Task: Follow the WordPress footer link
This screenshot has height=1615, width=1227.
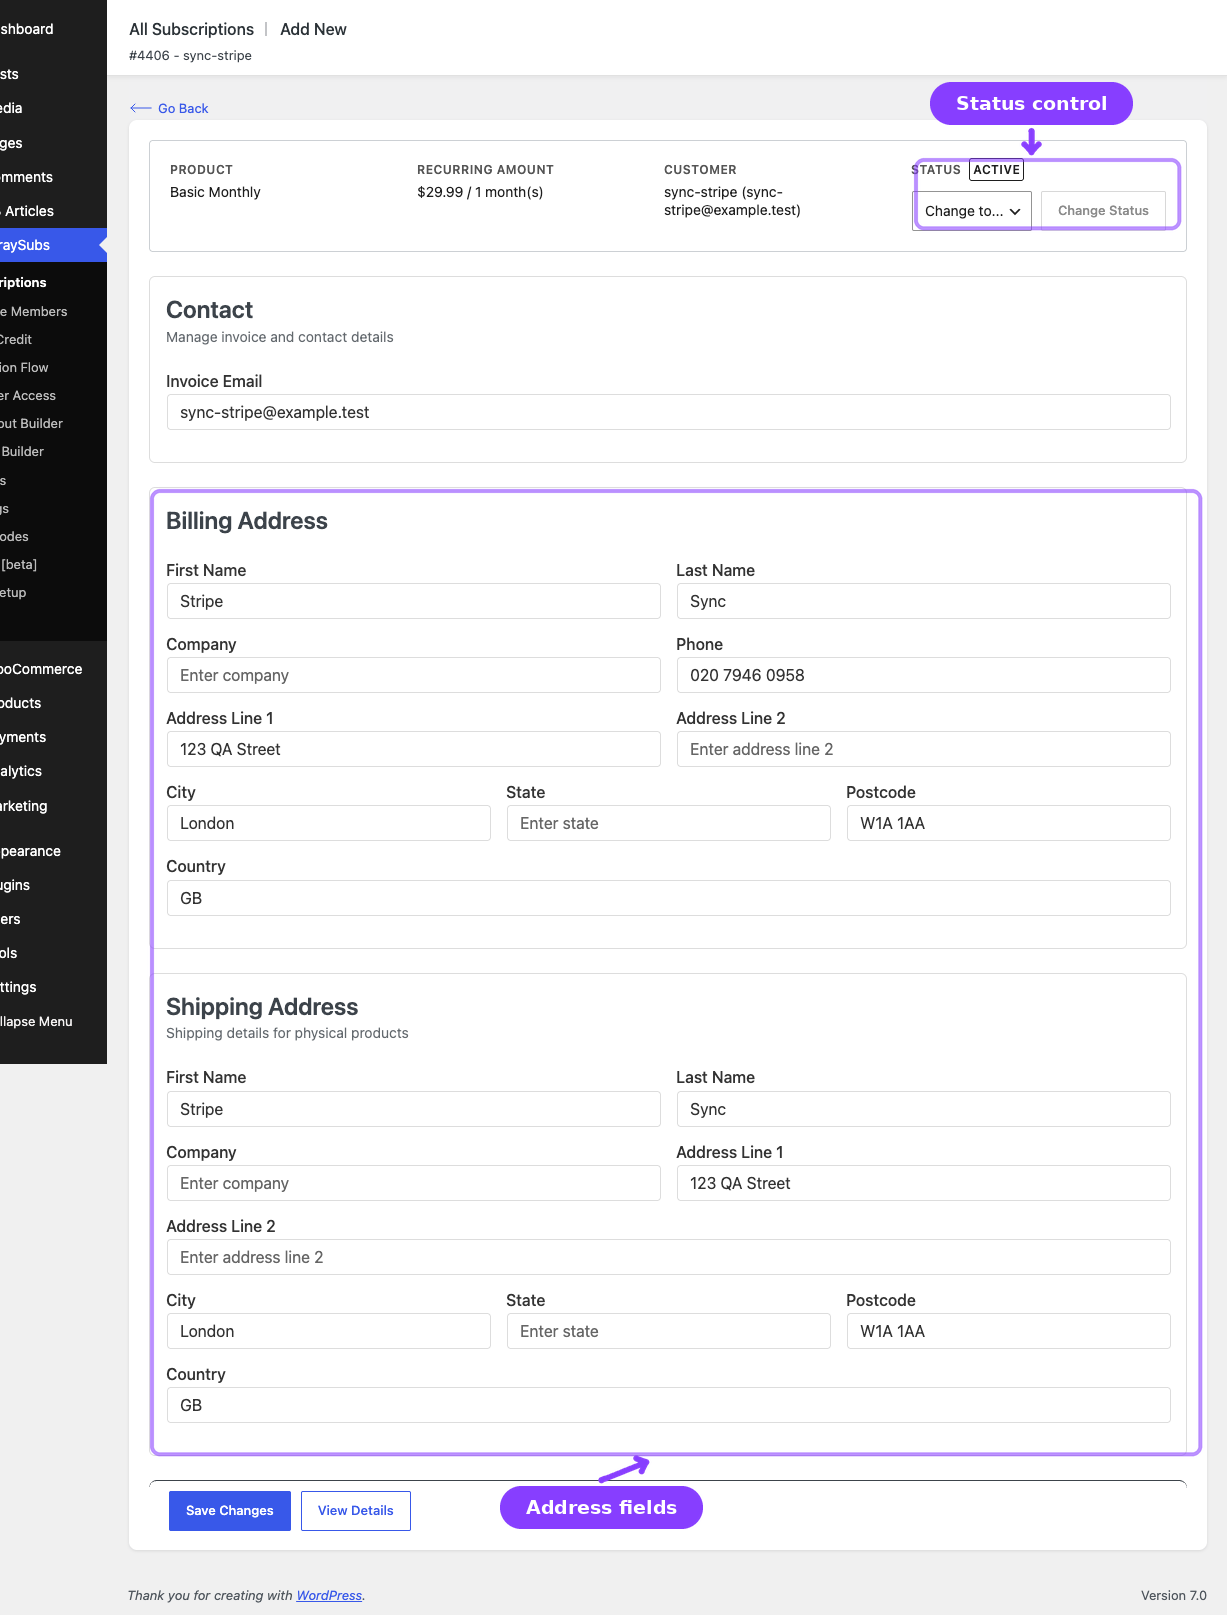Action: (x=329, y=1595)
